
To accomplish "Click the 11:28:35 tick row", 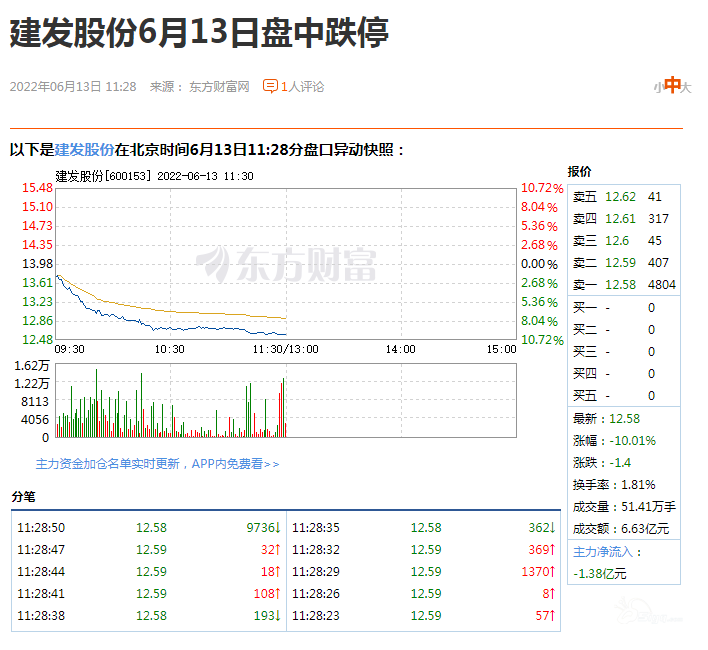I will (423, 528).
